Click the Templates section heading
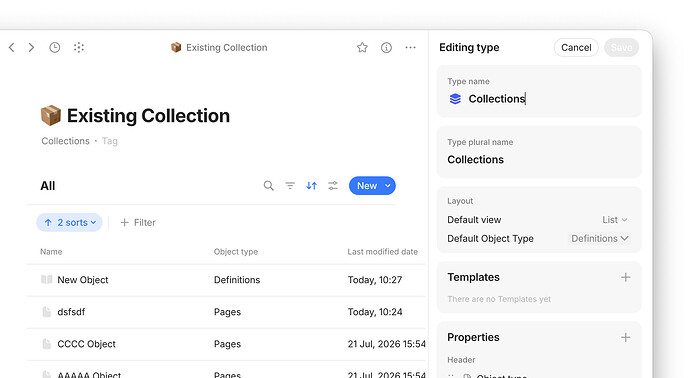690x378 pixels. point(473,277)
